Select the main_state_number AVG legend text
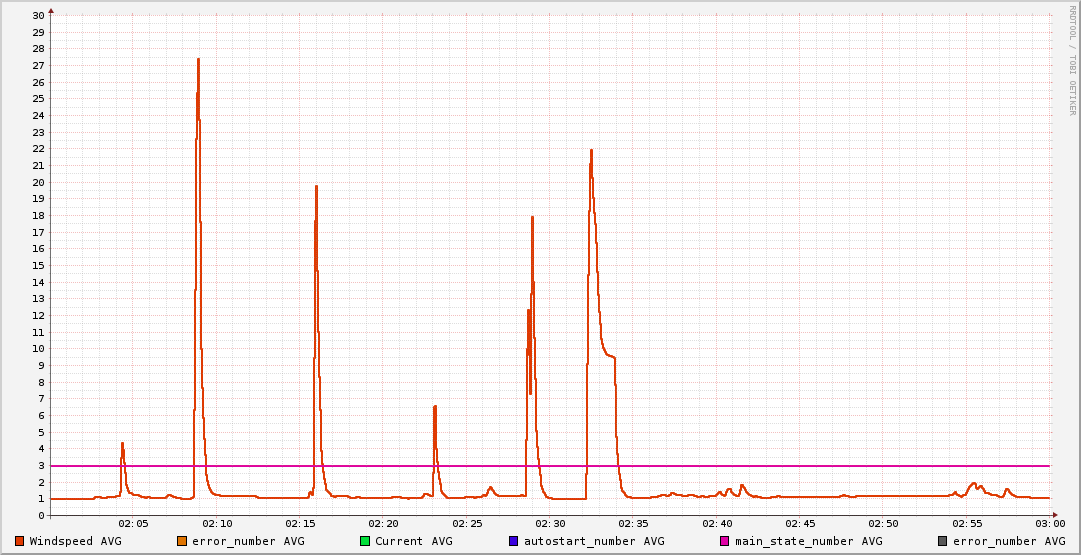This screenshot has height=555, width=1081. pyautogui.click(x=809, y=541)
